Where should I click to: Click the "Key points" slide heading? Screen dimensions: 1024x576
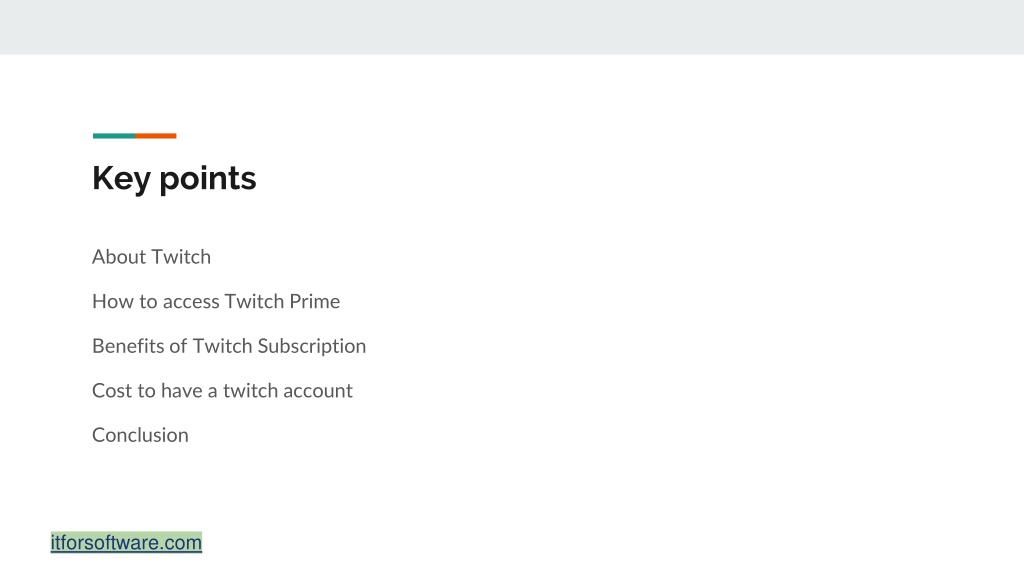[174, 178]
